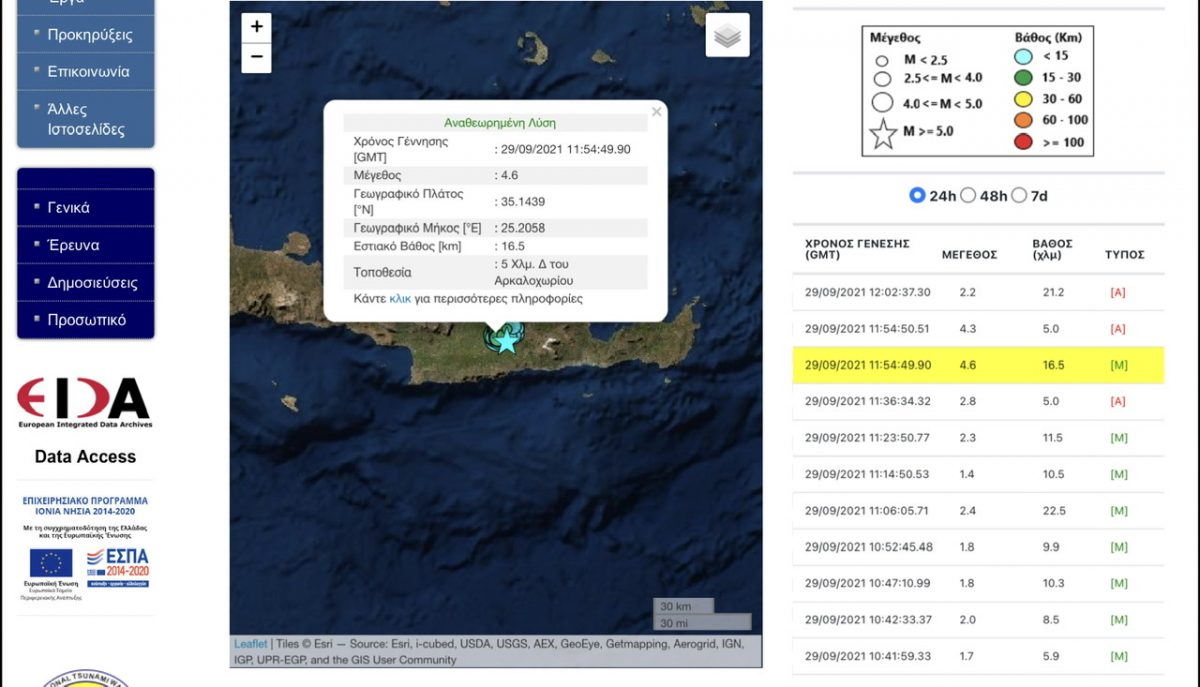Select the highlighted 4.6 magnitude earthquake row
This screenshot has width=1200, height=687.
point(978,365)
